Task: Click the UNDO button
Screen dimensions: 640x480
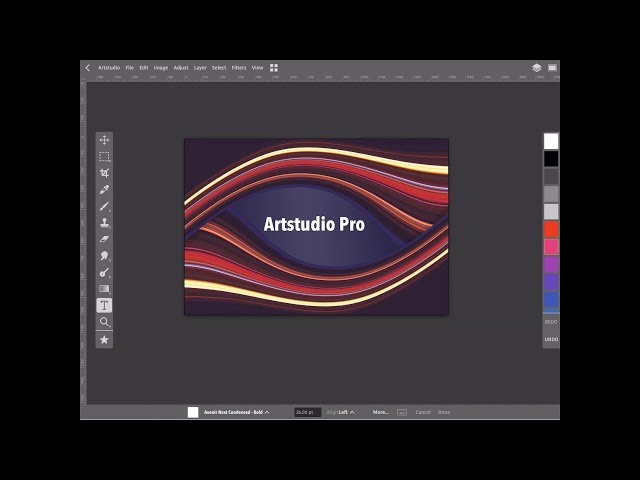Action: coord(551,340)
